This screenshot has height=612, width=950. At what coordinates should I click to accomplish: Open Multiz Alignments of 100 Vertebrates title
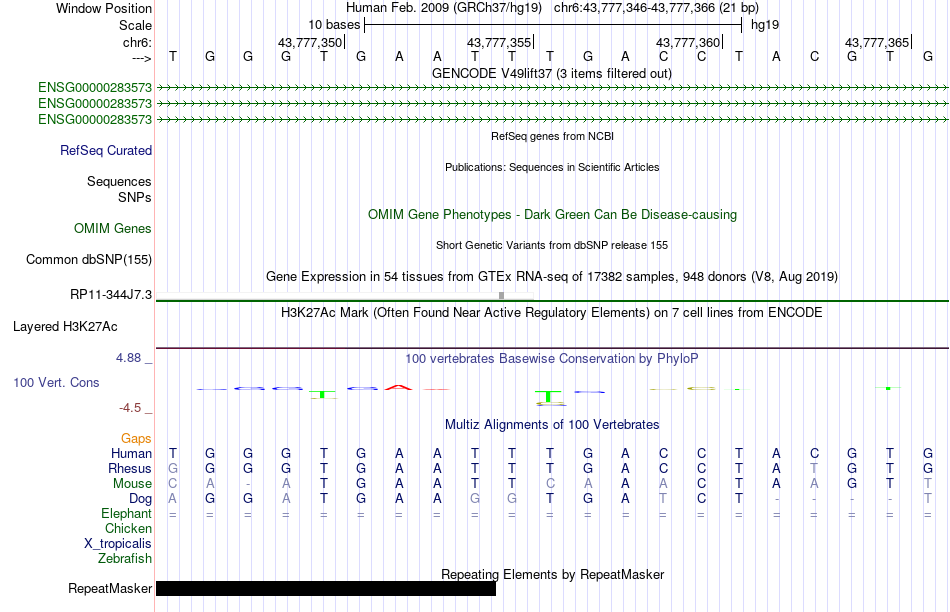coord(552,425)
